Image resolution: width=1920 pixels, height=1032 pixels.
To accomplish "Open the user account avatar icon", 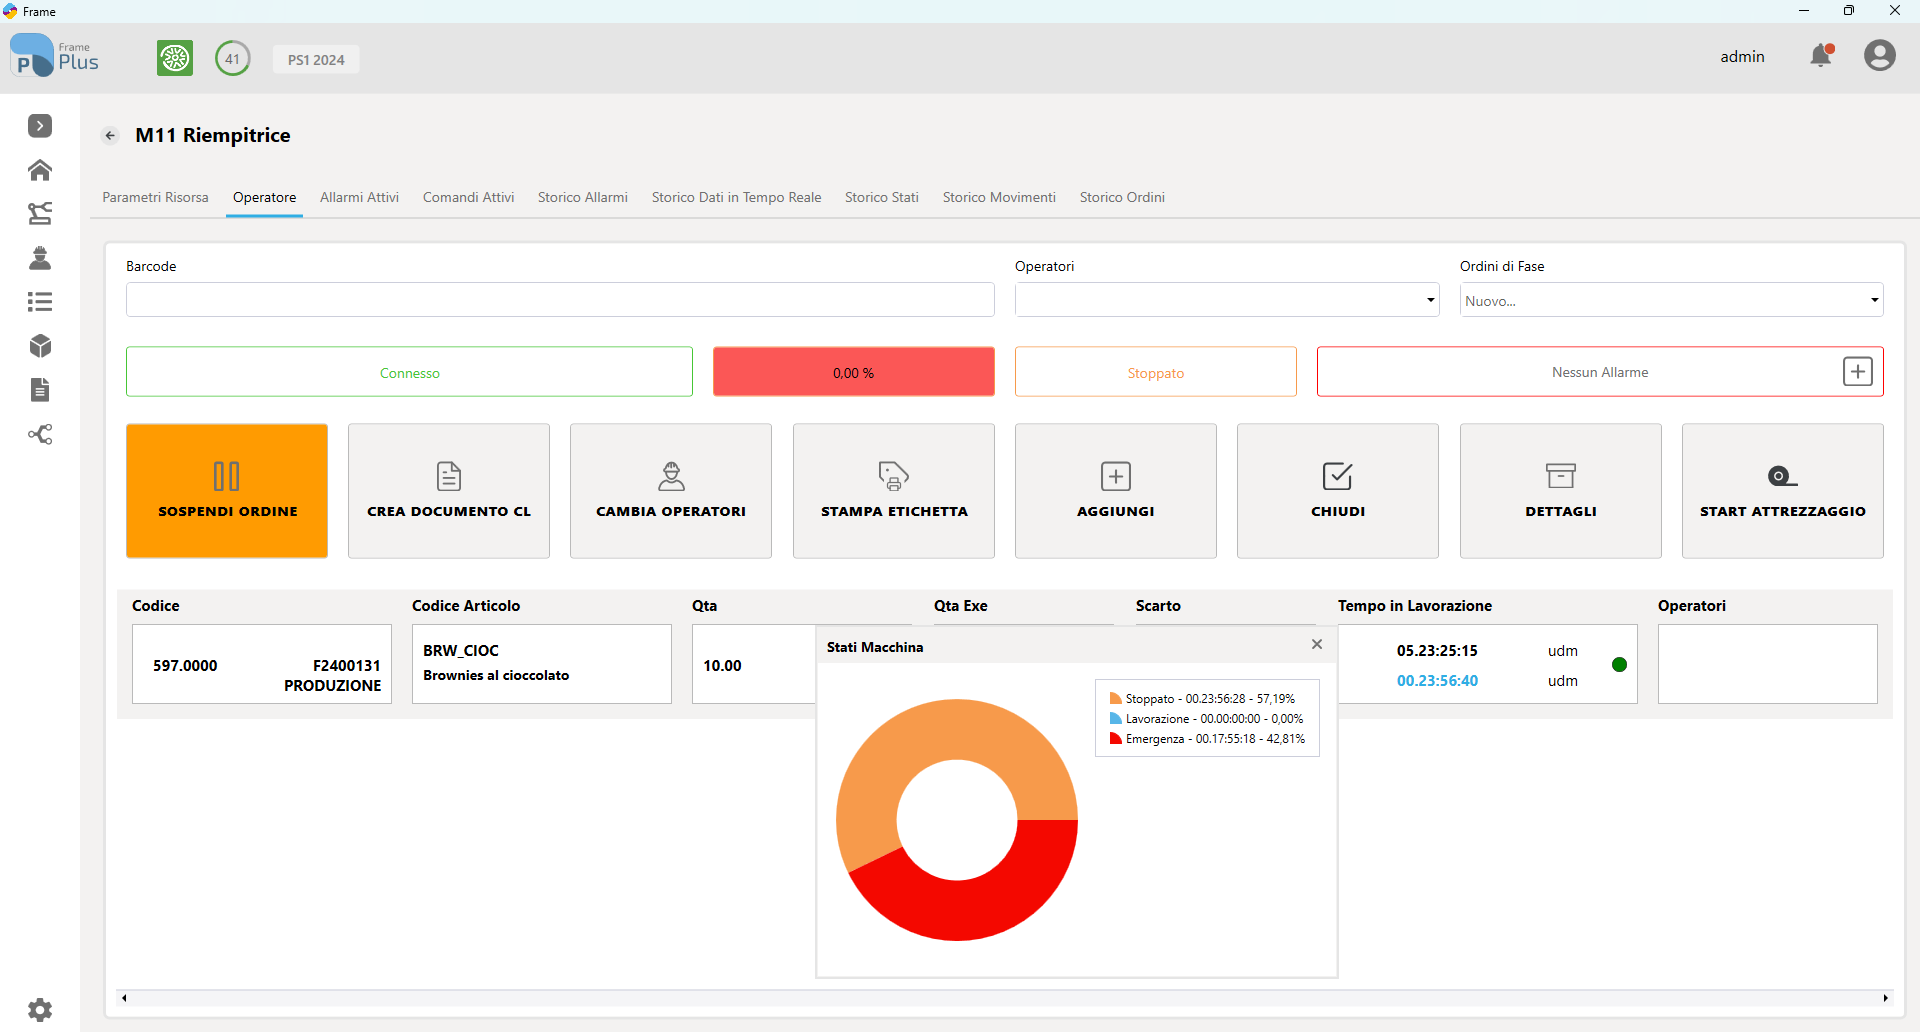I will (x=1880, y=55).
